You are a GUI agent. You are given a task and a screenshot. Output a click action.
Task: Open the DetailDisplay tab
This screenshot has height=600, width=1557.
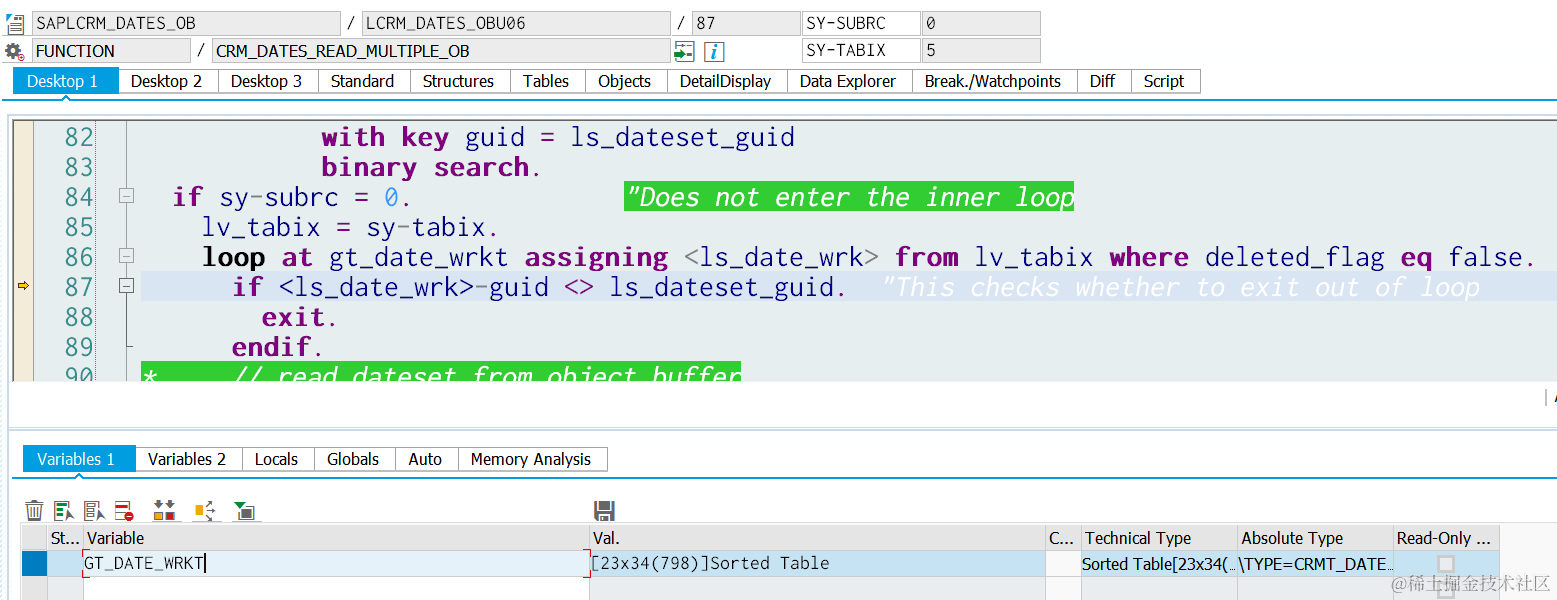[x=726, y=81]
